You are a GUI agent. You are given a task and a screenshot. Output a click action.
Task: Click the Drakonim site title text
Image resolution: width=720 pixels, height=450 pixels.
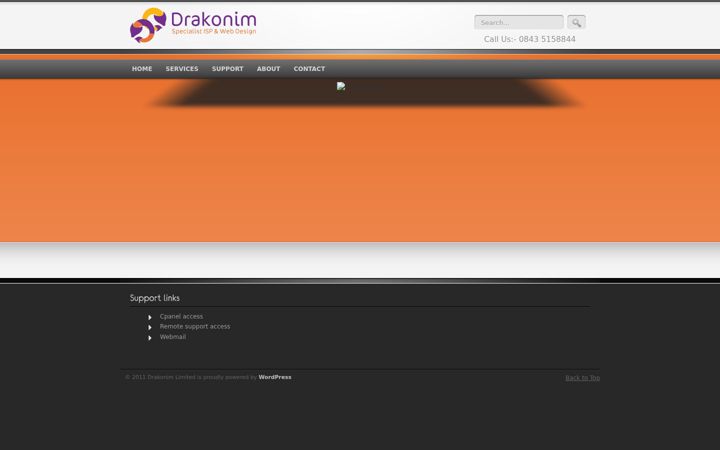pos(214,19)
